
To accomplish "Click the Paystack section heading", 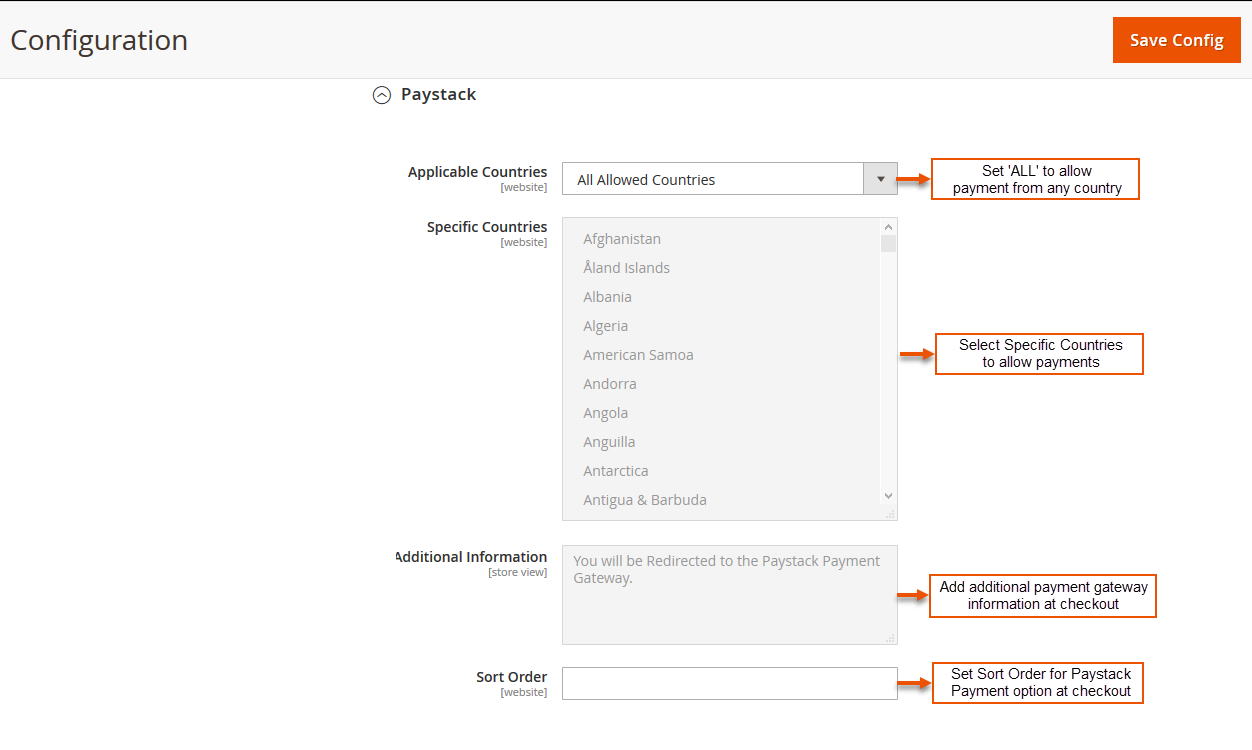I will click(x=438, y=94).
